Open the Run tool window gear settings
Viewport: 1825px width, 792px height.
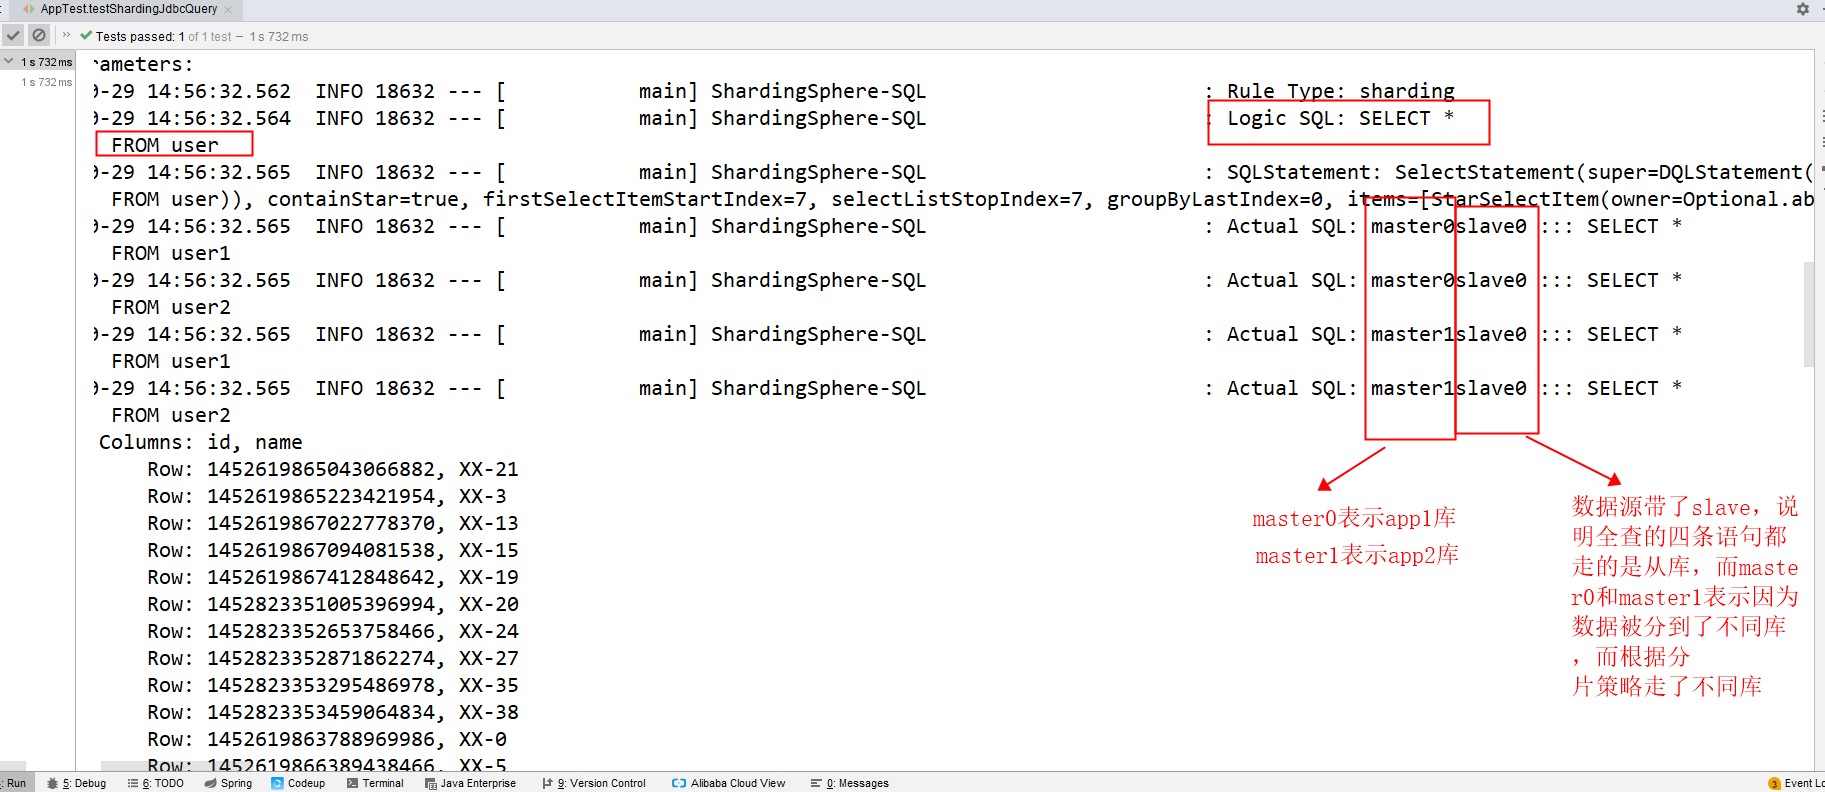1803,9
